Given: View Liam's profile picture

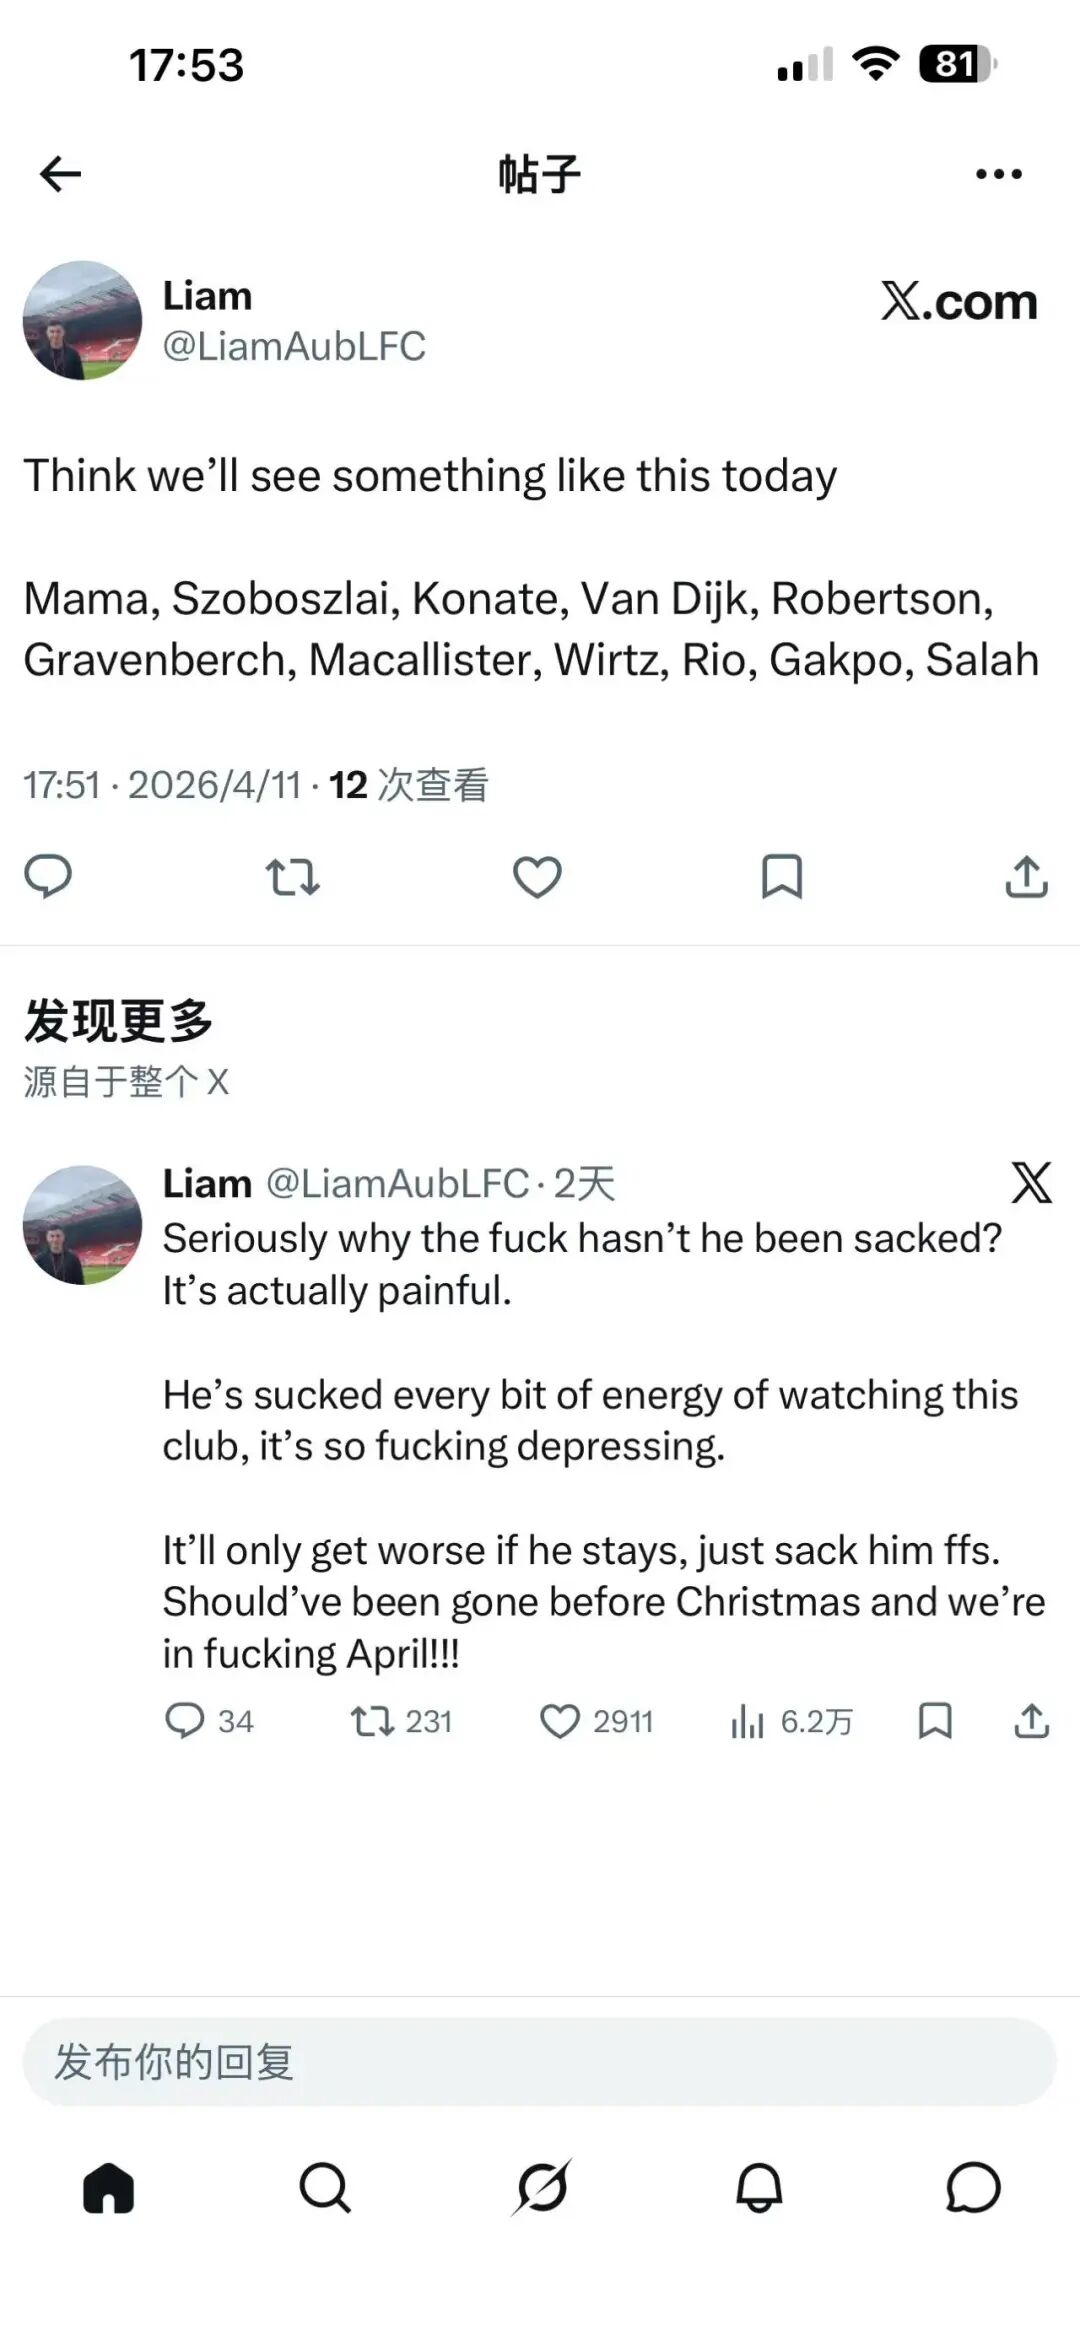Looking at the screenshot, I should point(82,320).
